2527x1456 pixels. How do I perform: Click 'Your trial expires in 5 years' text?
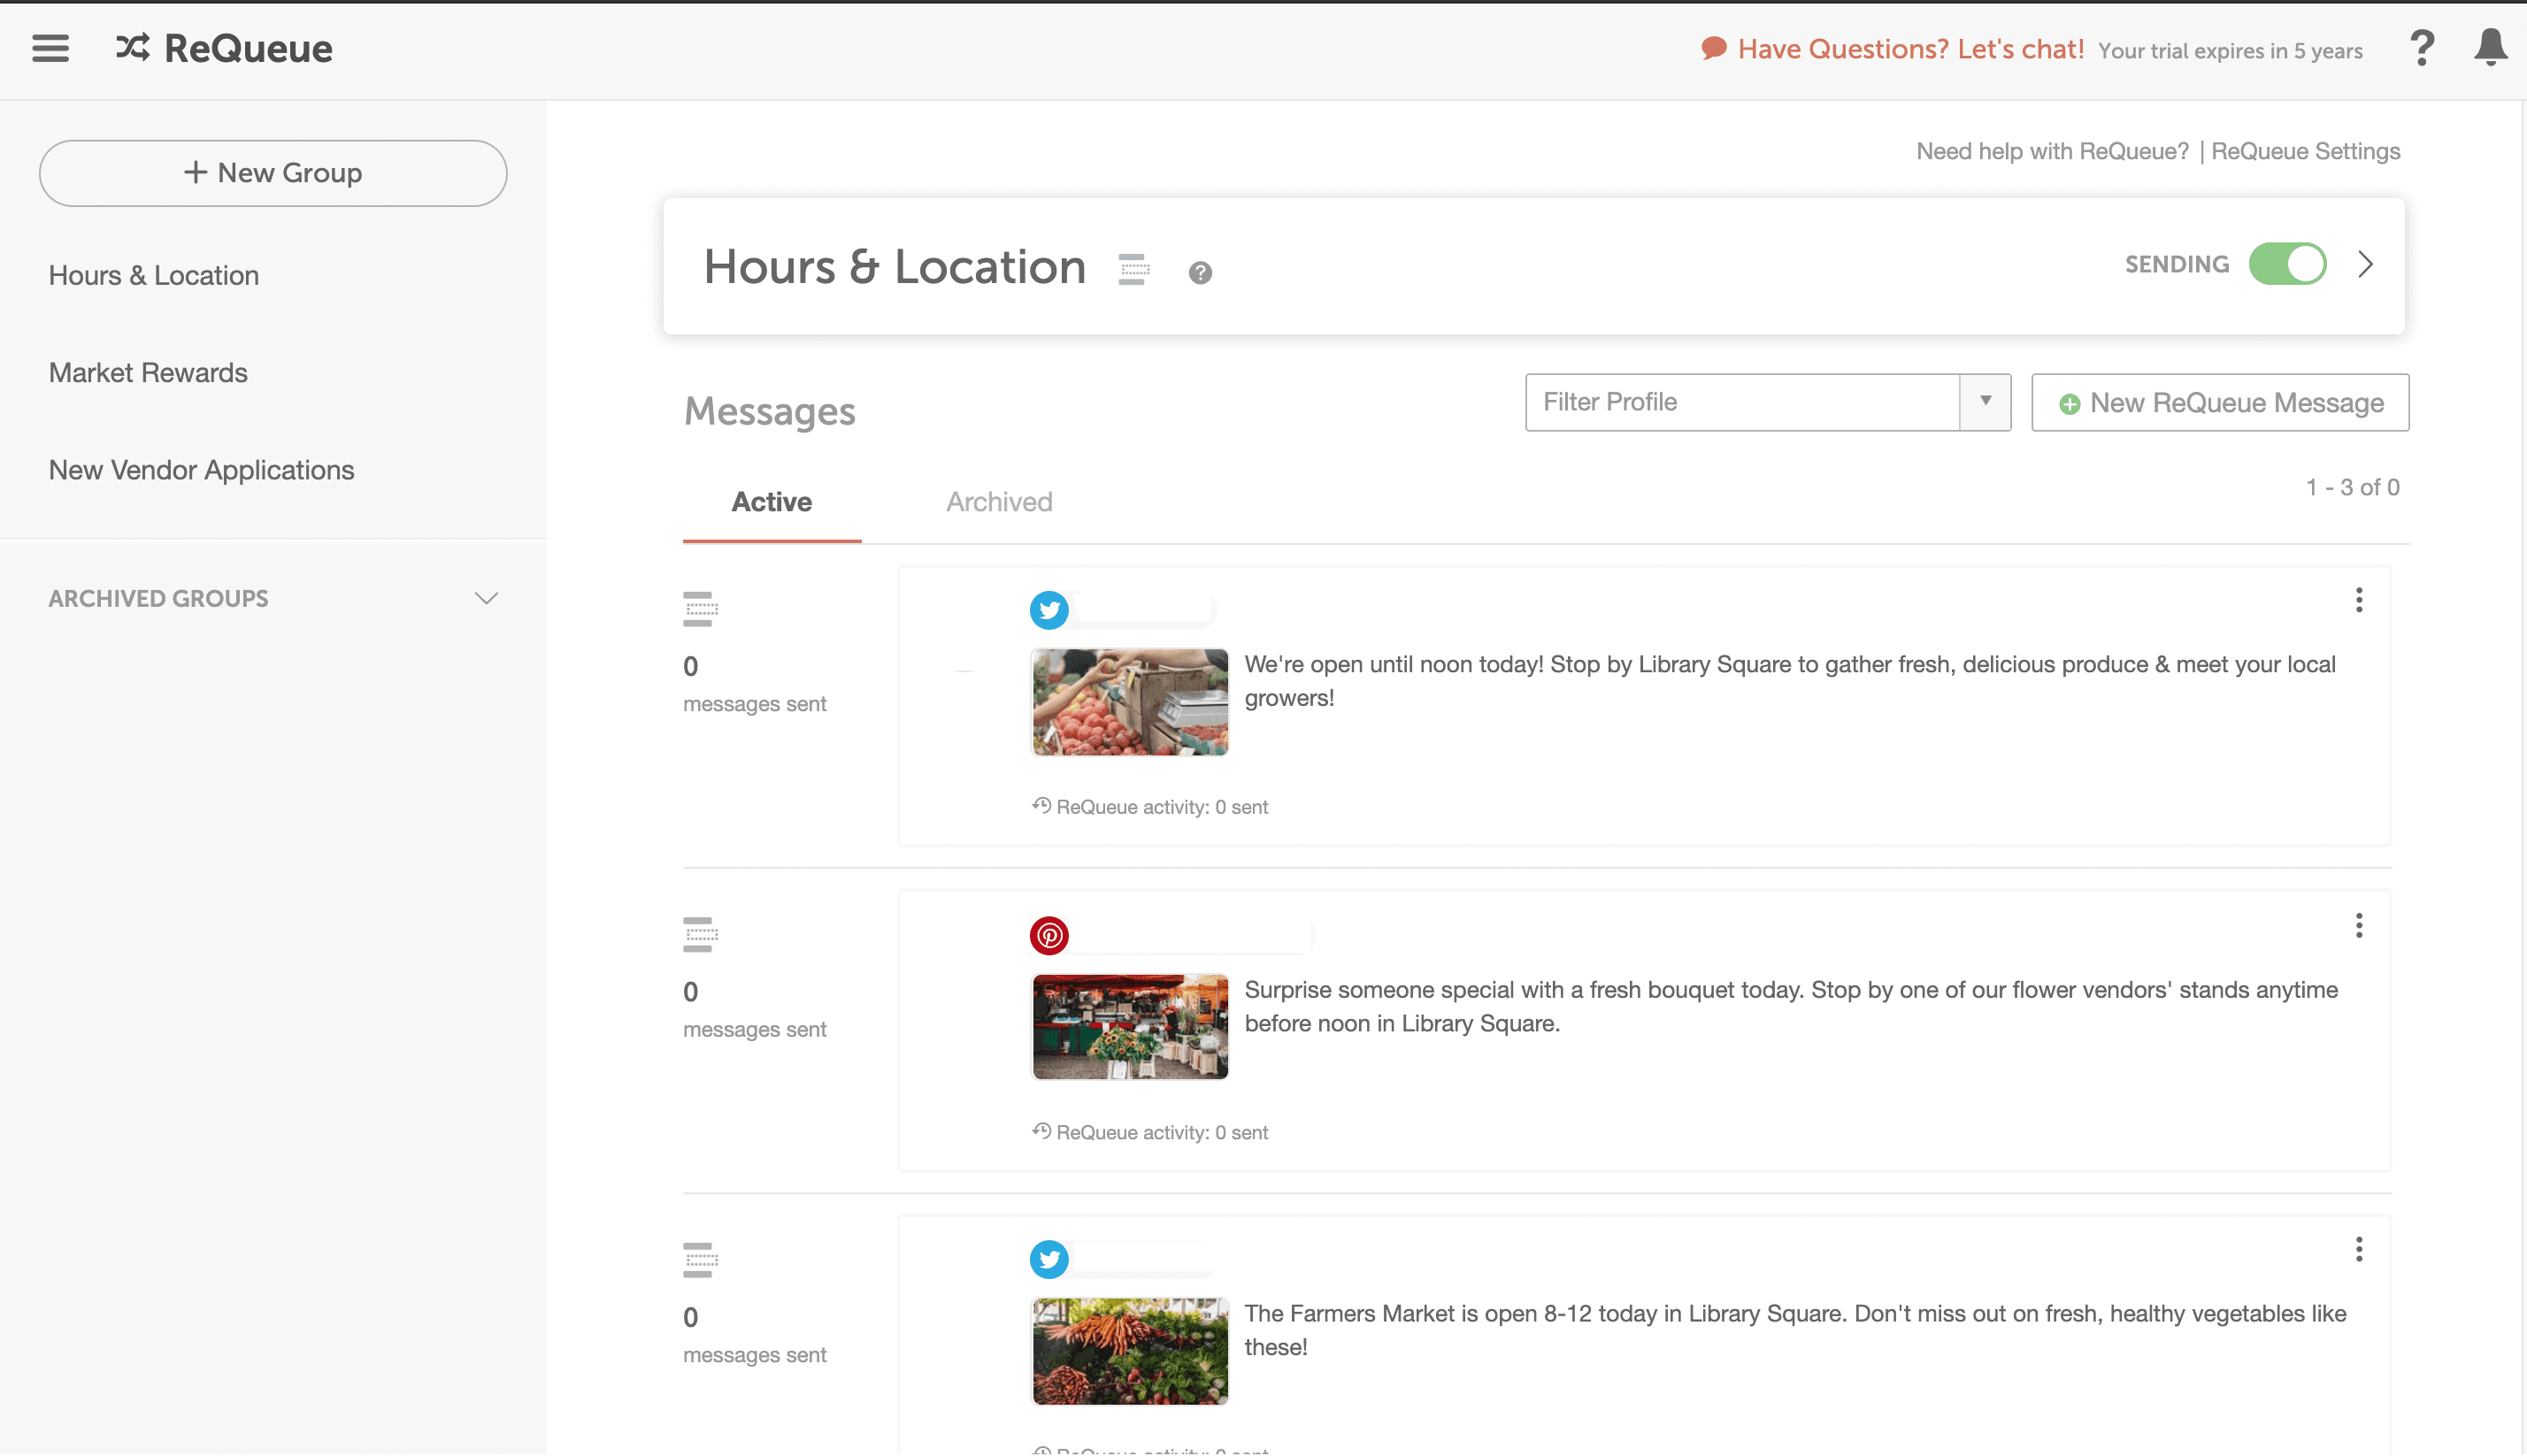(x=2229, y=50)
